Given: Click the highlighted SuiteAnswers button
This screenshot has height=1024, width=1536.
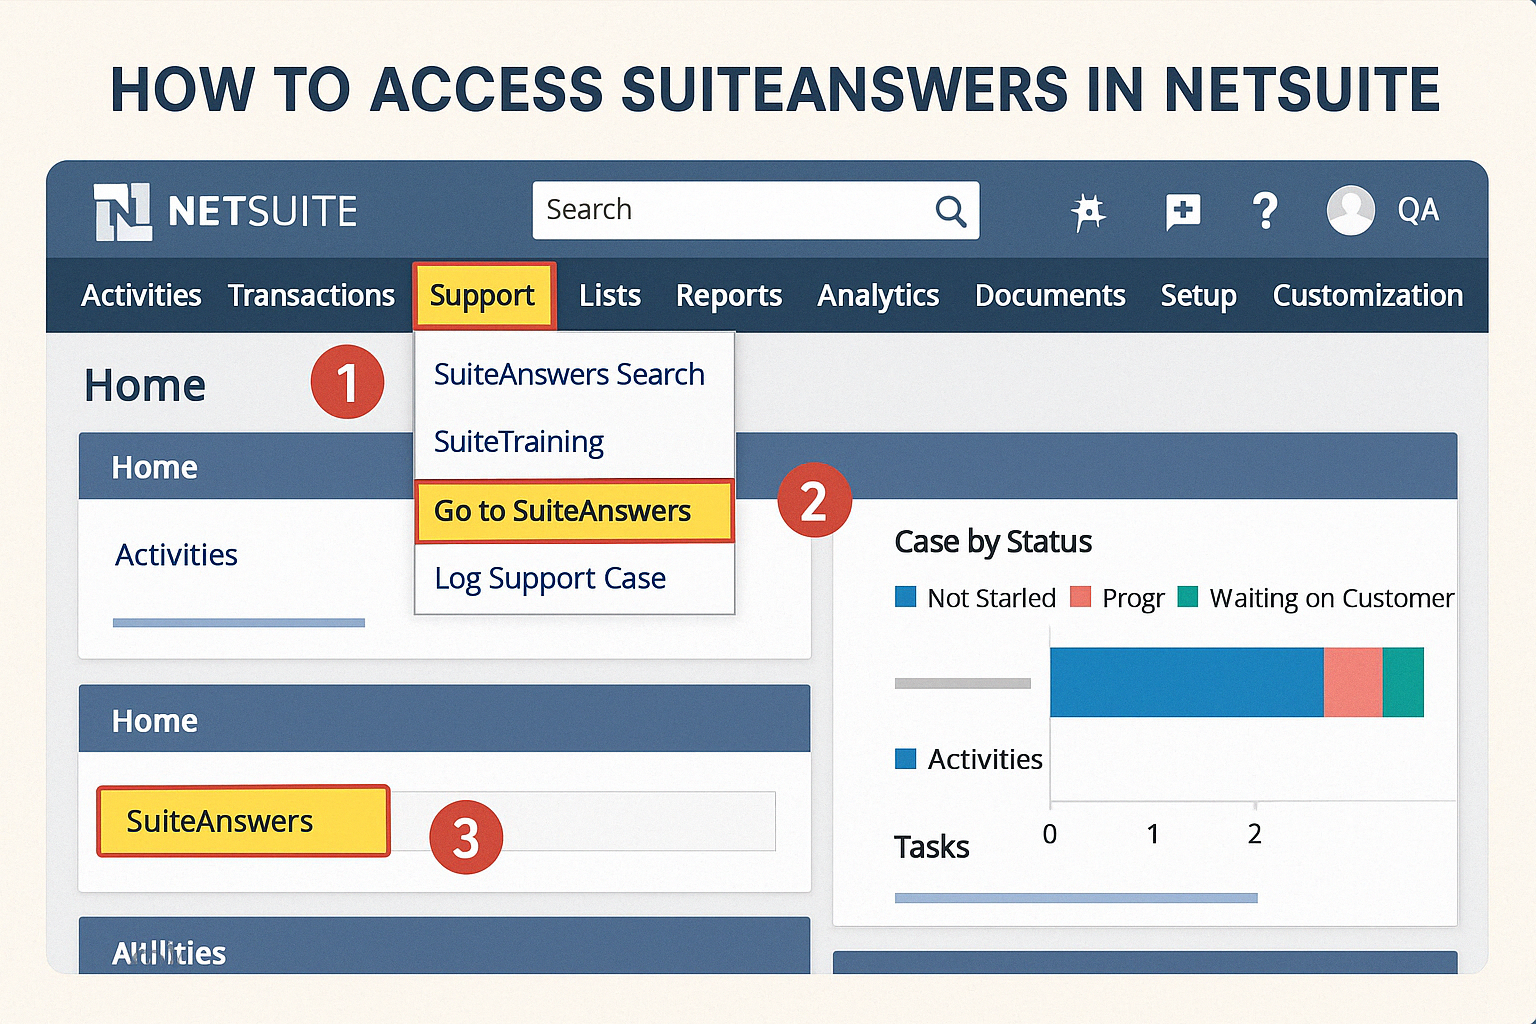Looking at the screenshot, I should [243, 821].
